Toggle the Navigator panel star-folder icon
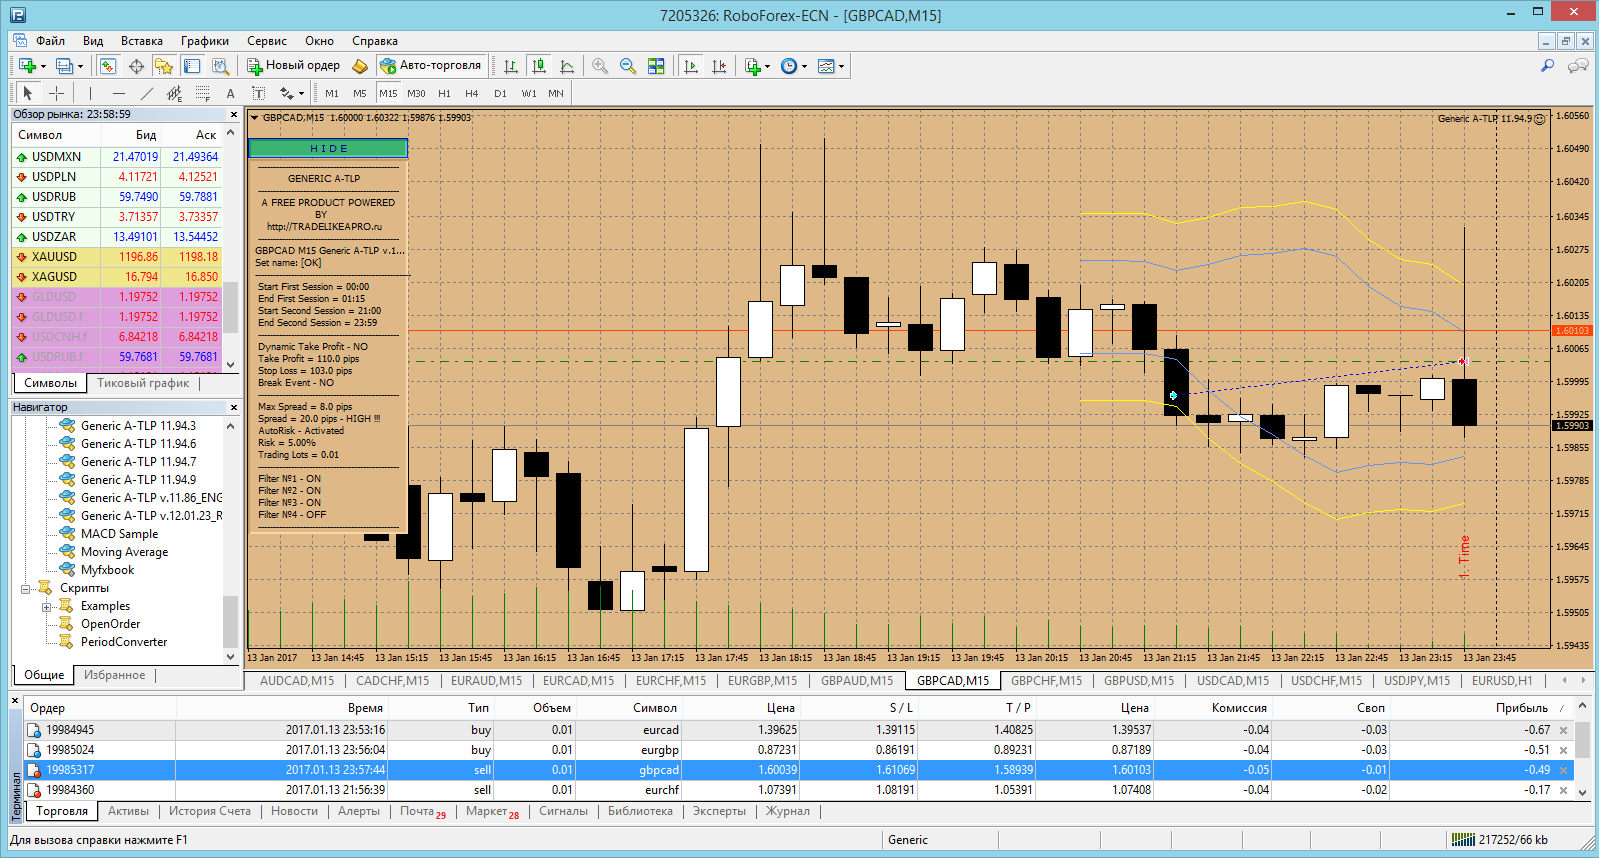Image resolution: width=1603 pixels, height=858 pixels. pyautogui.click(x=164, y=66)
